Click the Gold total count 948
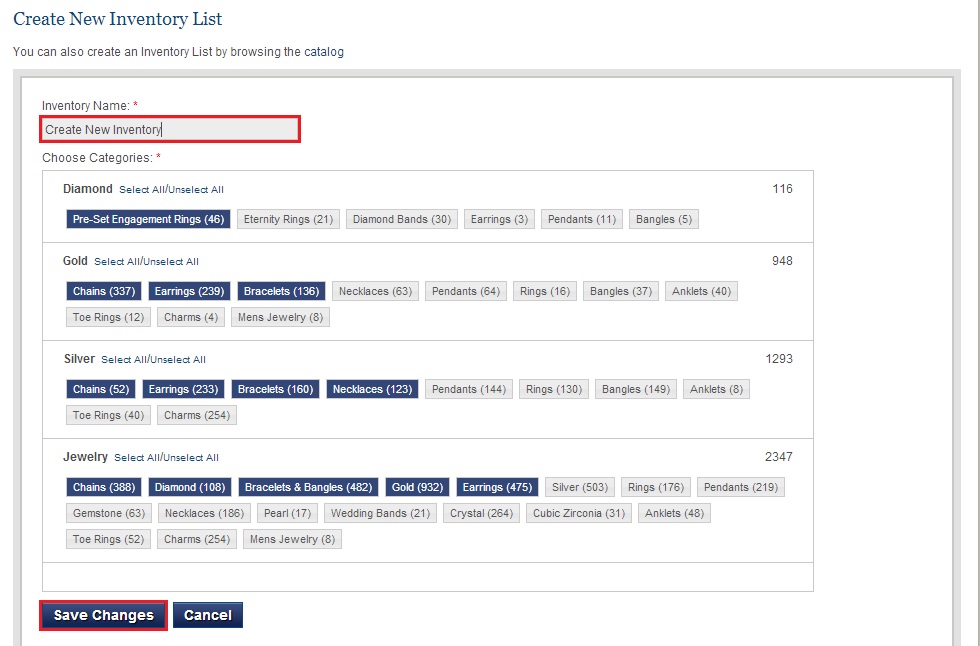 click(782, 261)
